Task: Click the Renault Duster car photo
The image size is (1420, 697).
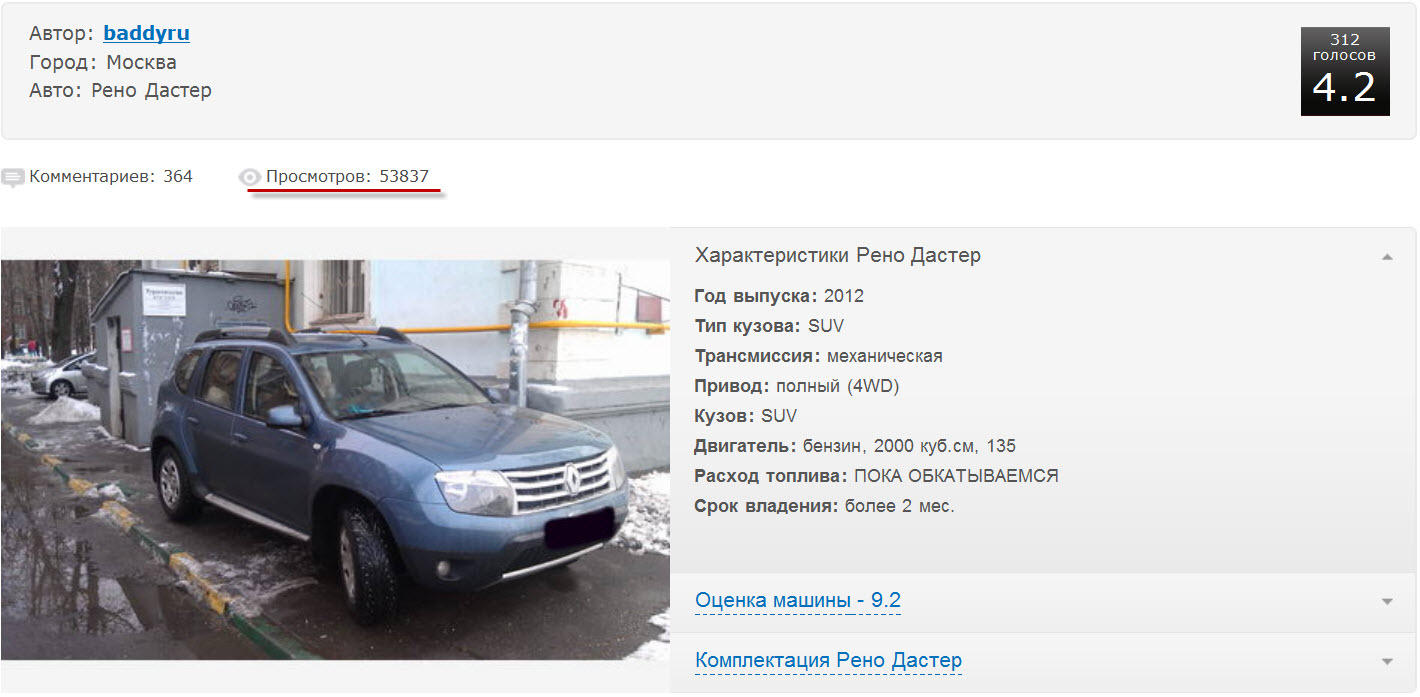Action: coord(335,460)
